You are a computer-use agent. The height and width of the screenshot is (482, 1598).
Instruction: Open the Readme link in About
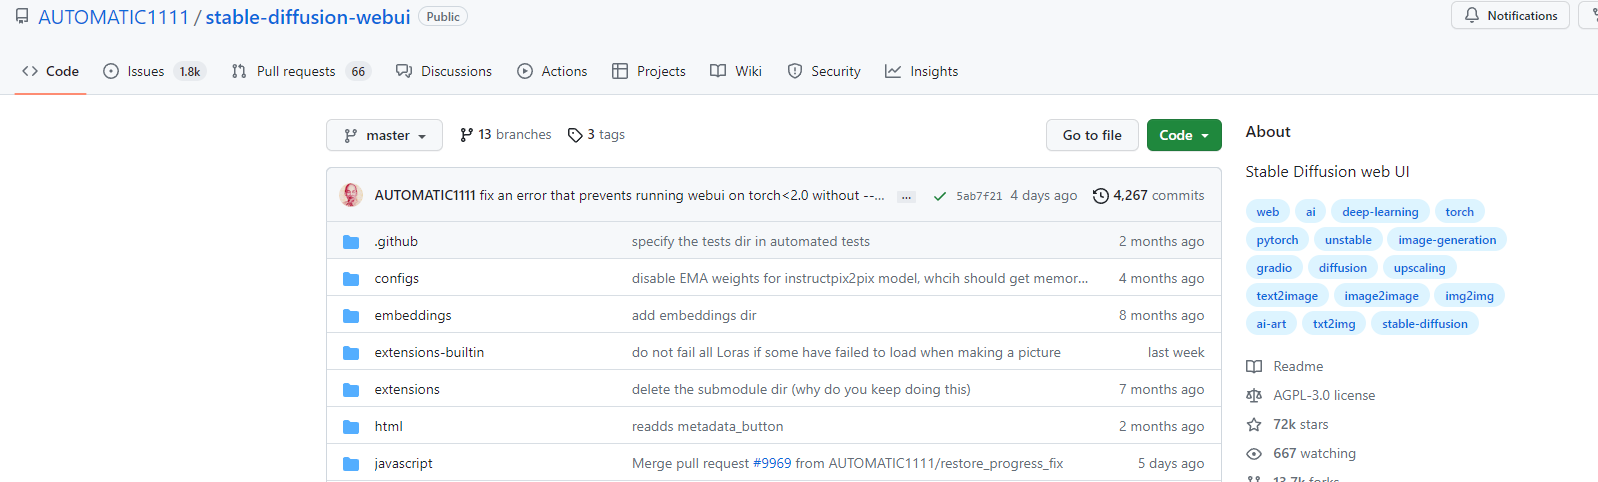click(x=1285, y=366)
